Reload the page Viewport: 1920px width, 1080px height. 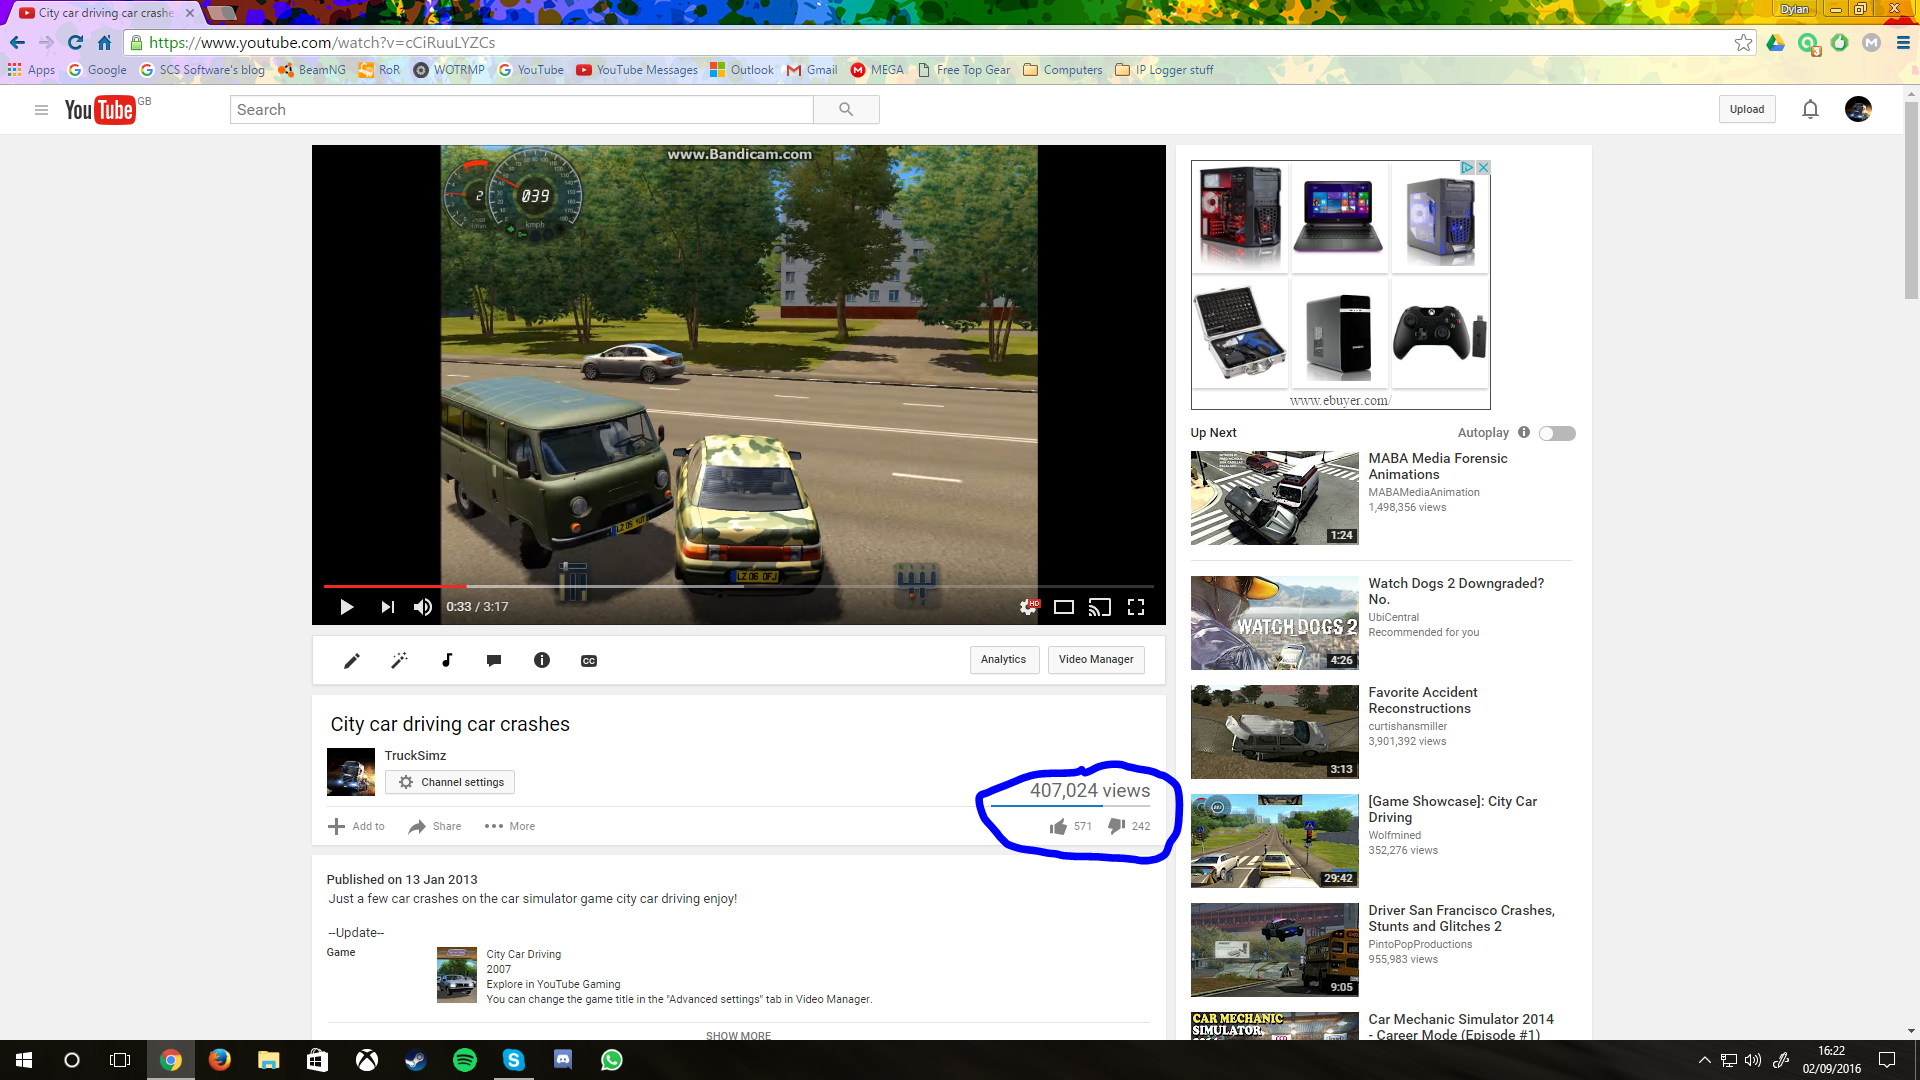pyautogui.click(x=75, y=42)
